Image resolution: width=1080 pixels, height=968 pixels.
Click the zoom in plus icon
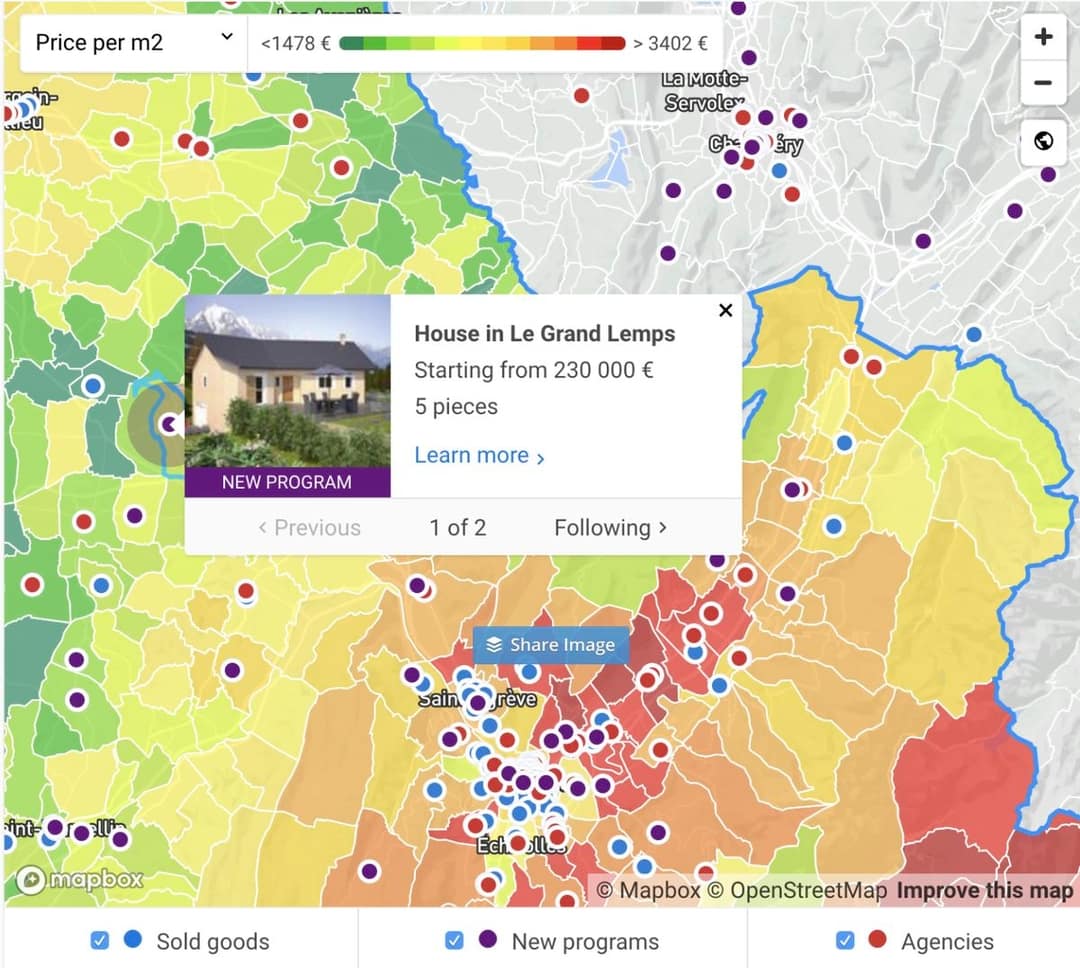(1043, 36)
